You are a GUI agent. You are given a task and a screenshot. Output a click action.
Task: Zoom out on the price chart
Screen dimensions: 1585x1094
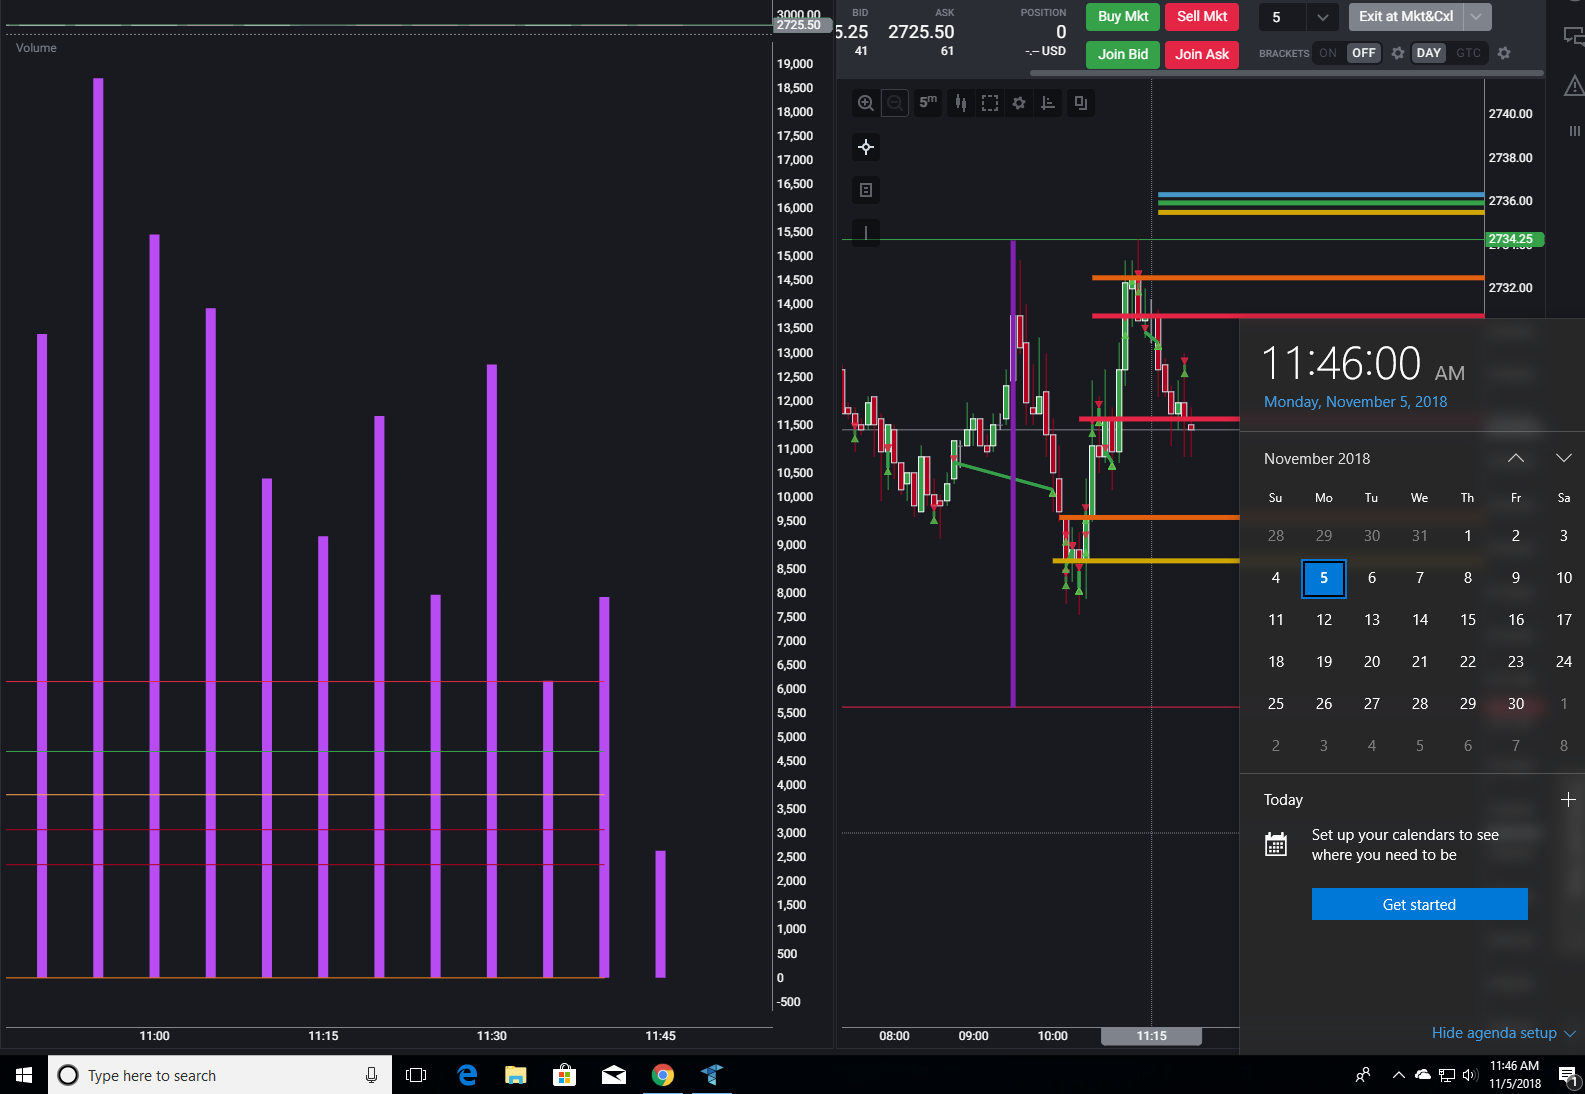(x=895, y=103)
